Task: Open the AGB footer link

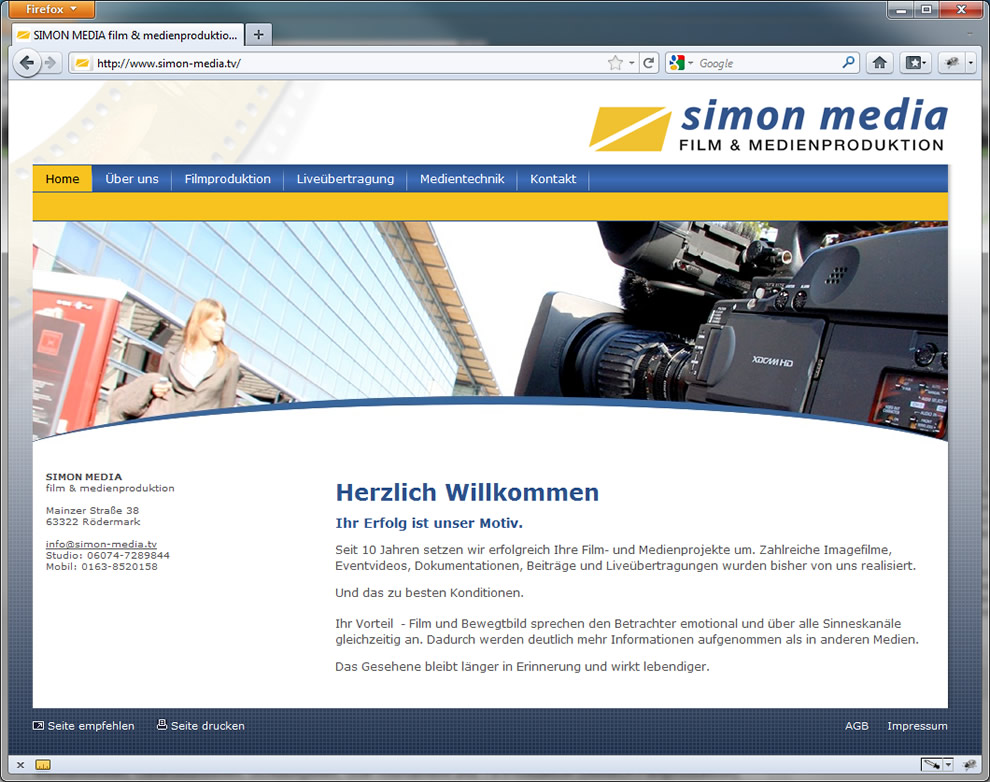Action: 857,726
